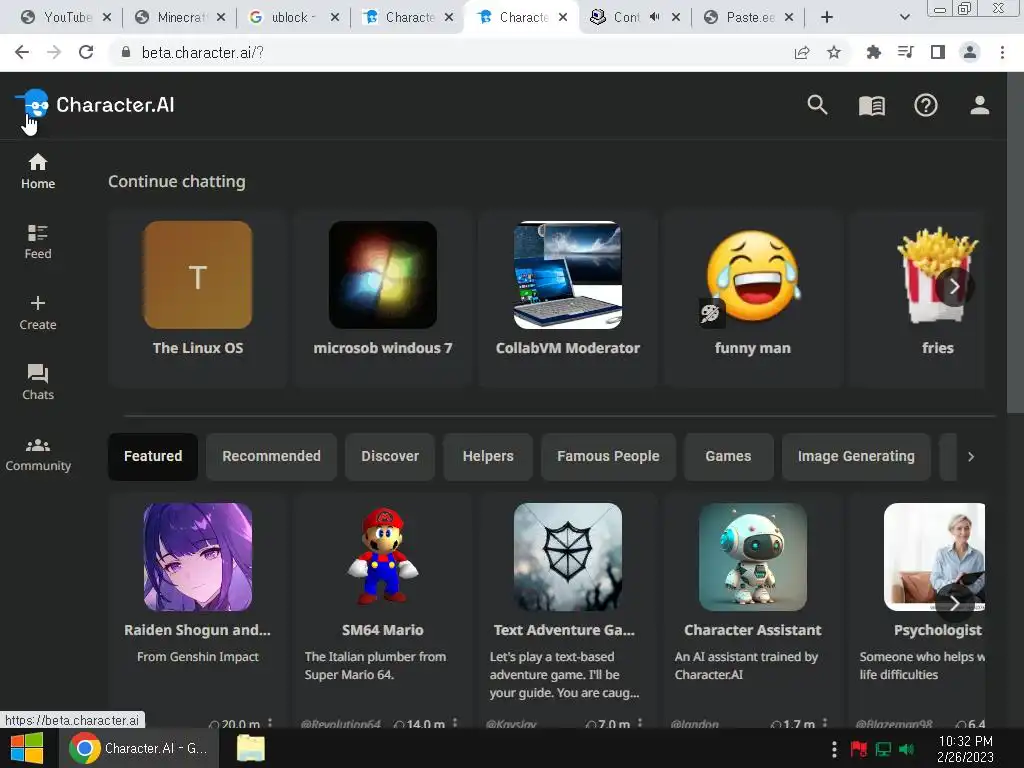The image size is (1024, 768).
Task: Open the Chrome profile avatar
Action: 970,52
